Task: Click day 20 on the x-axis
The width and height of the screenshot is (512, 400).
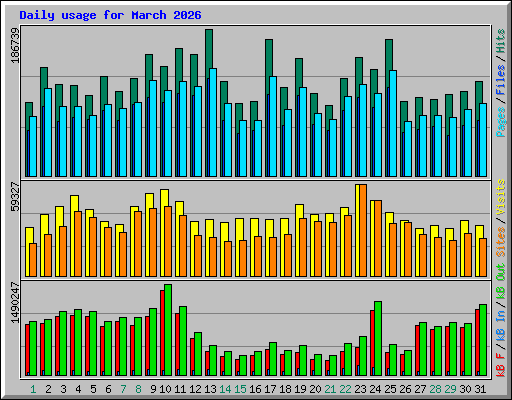Action: (315, 389)
